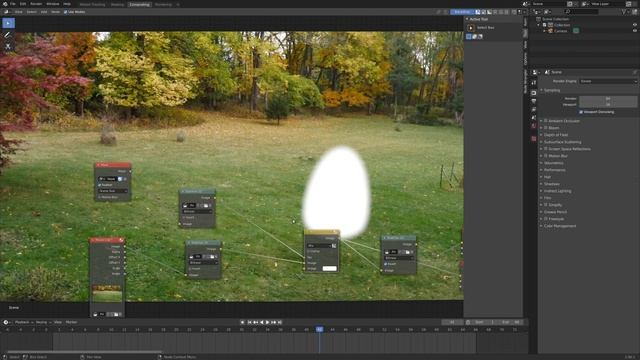The width and height of the screenshot is (640, 360).
Task: Click the outliner search field
Action: point(582,12)
